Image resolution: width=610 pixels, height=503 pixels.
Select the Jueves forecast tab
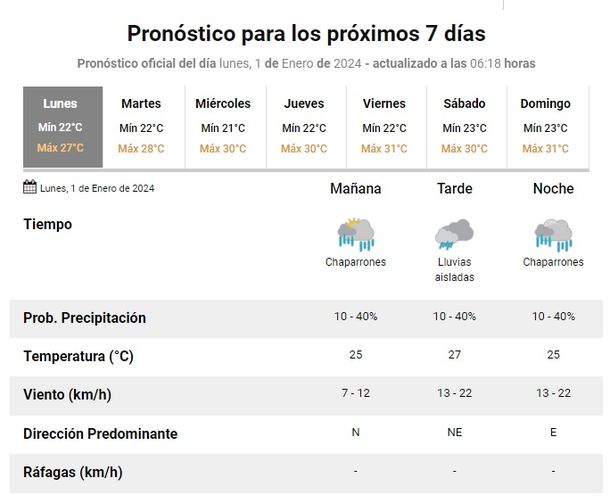[304, 127]
